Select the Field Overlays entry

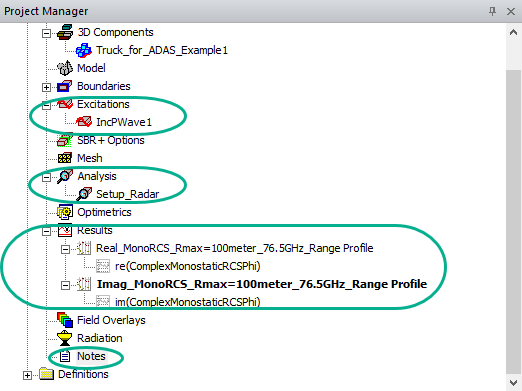tap(111, 320)
